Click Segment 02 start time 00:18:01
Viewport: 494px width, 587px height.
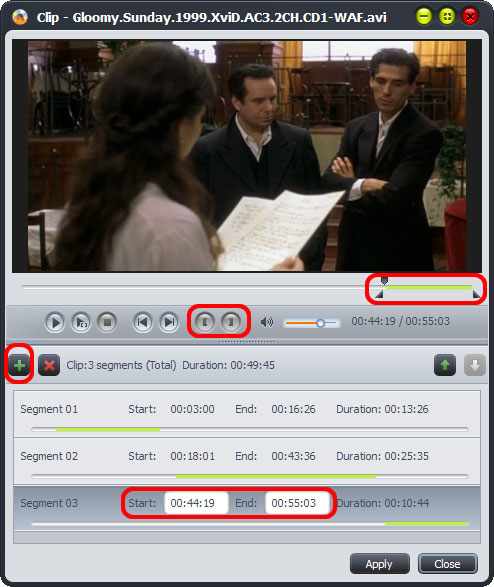tap(192, 456)
